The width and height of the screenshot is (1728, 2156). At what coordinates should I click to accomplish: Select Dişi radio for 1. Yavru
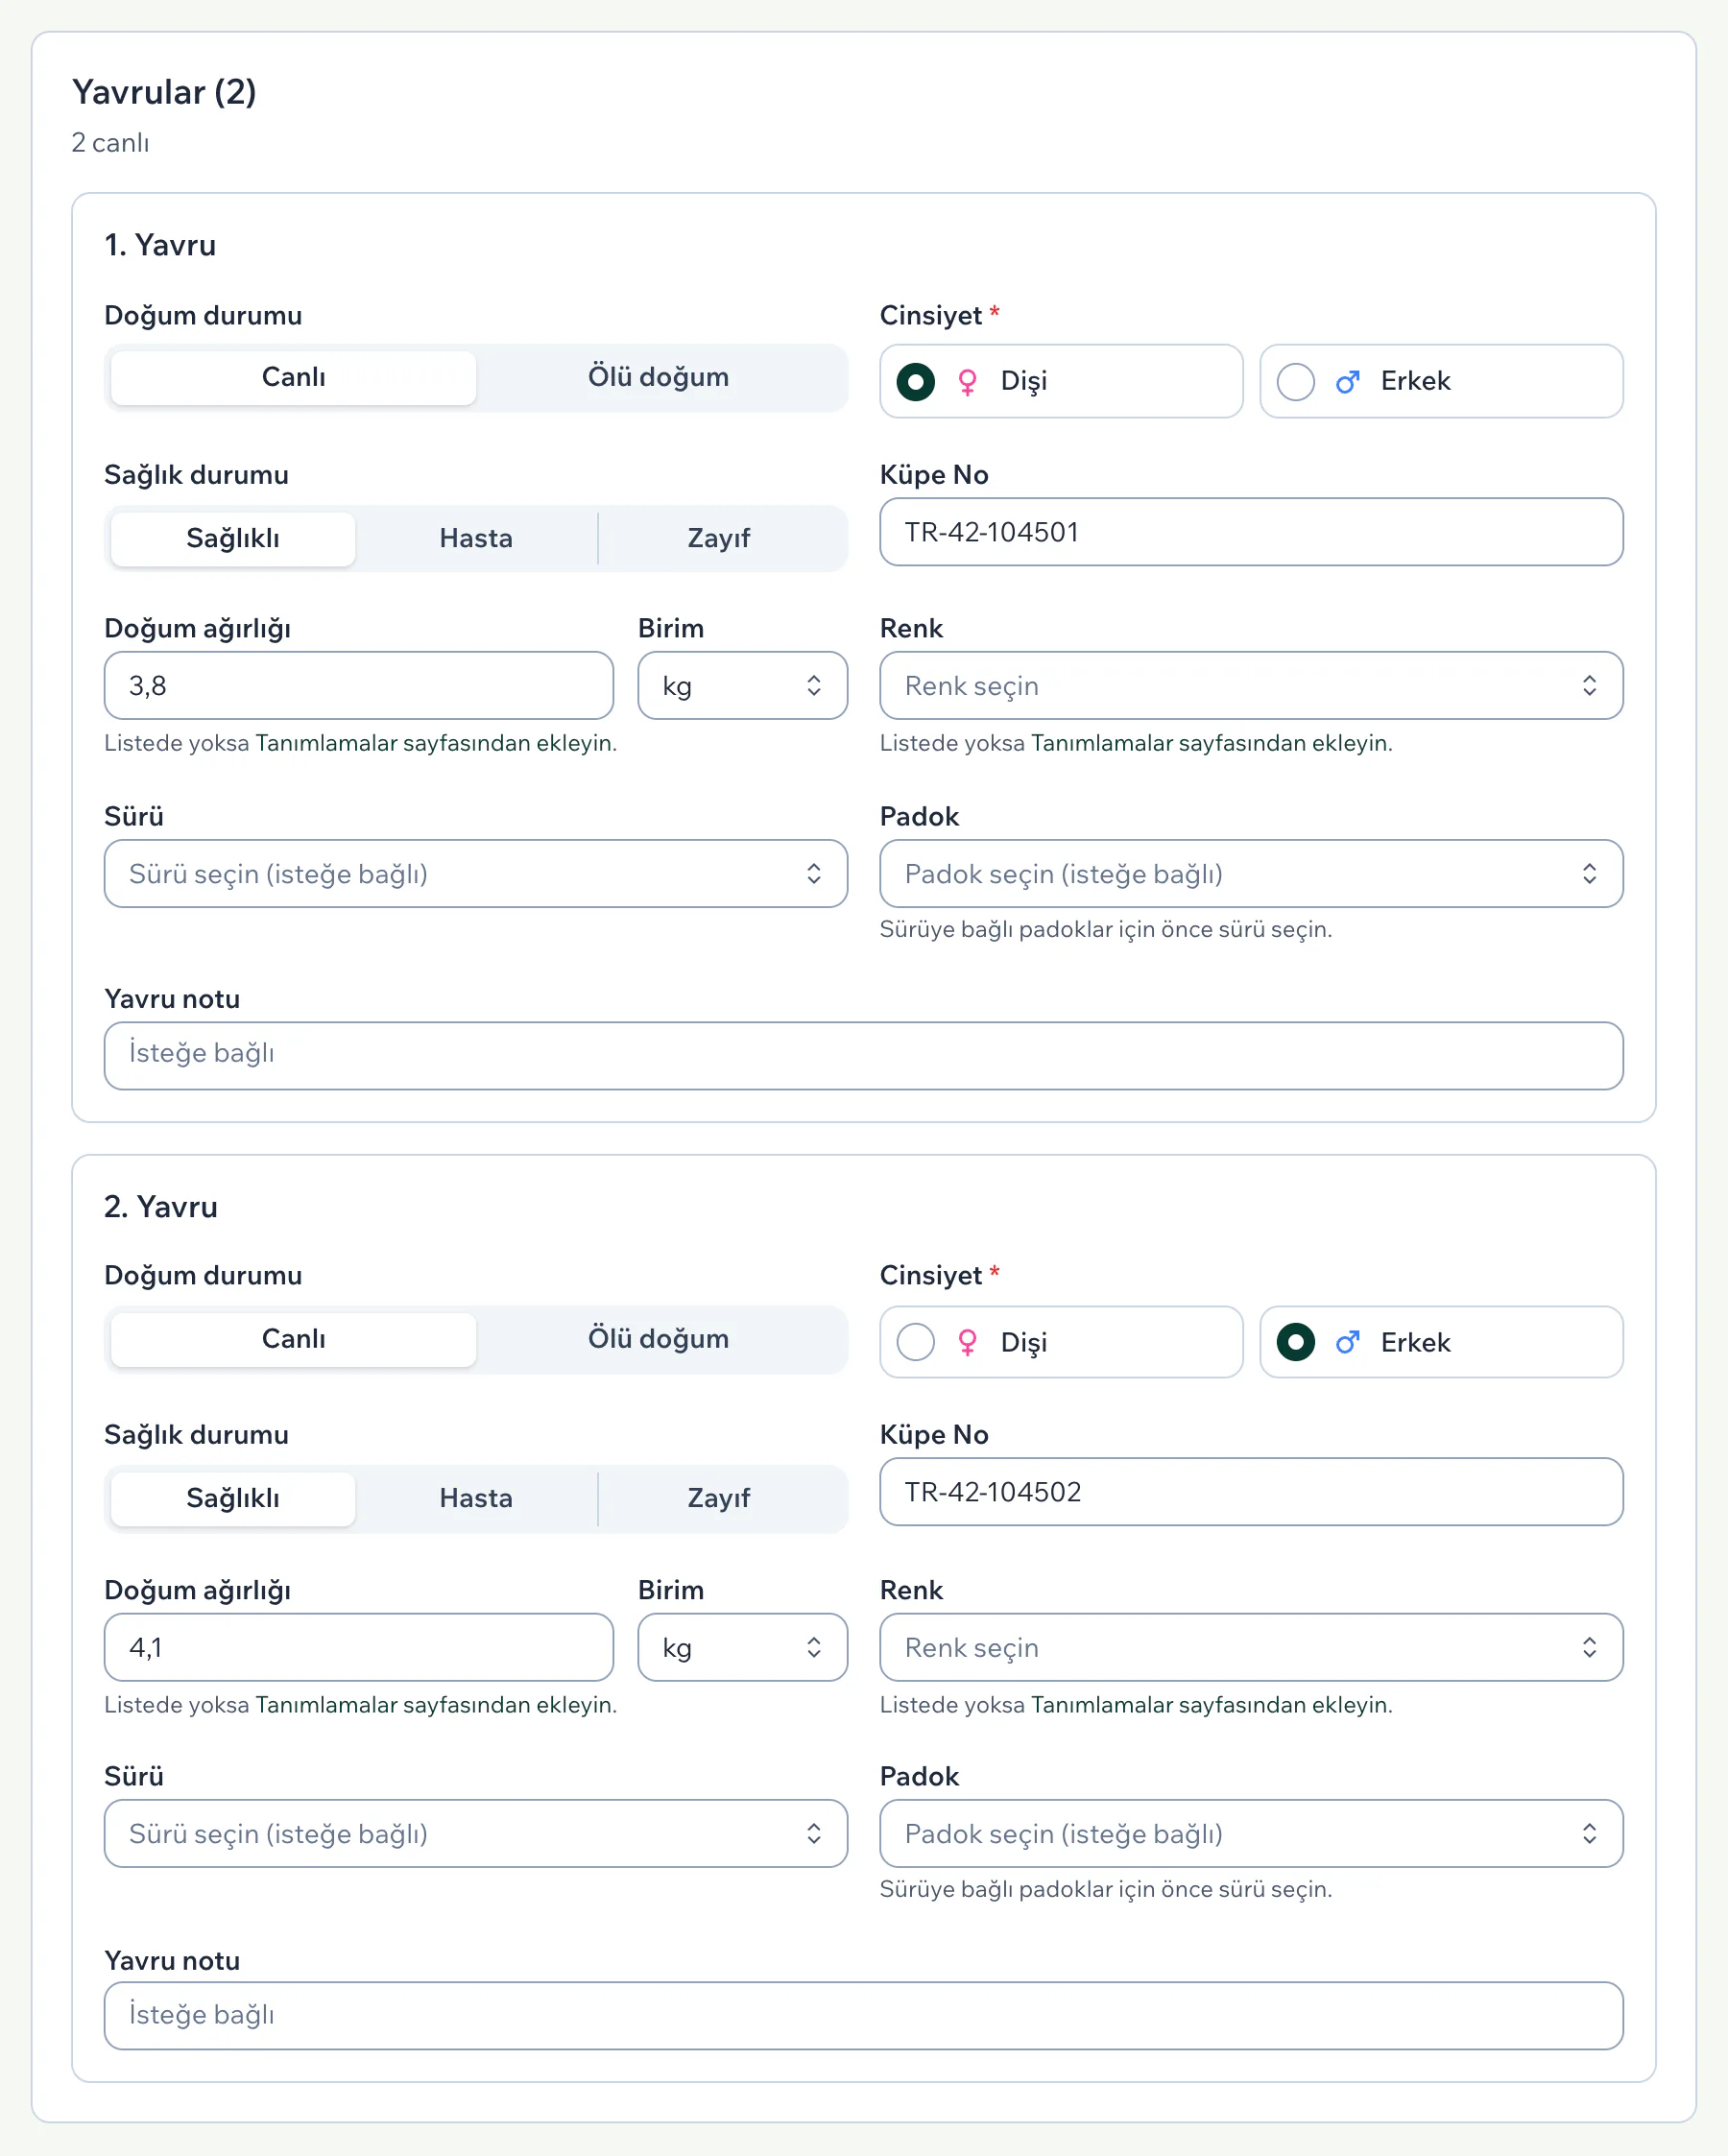[915, 381]
